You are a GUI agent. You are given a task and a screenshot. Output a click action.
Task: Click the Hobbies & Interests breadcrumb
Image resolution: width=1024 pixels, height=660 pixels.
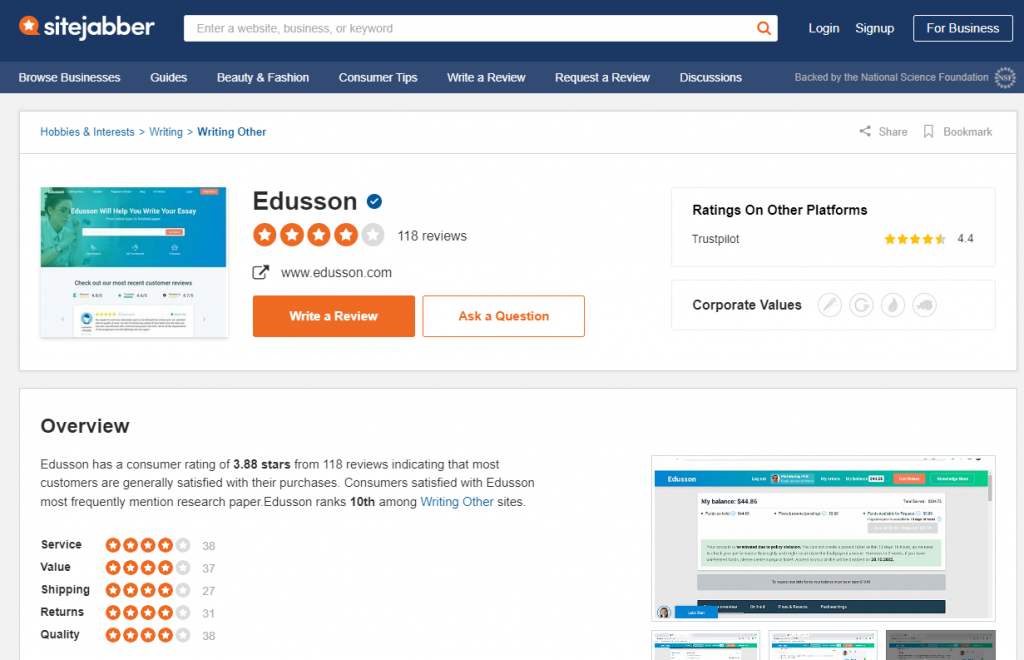point(88,132)
